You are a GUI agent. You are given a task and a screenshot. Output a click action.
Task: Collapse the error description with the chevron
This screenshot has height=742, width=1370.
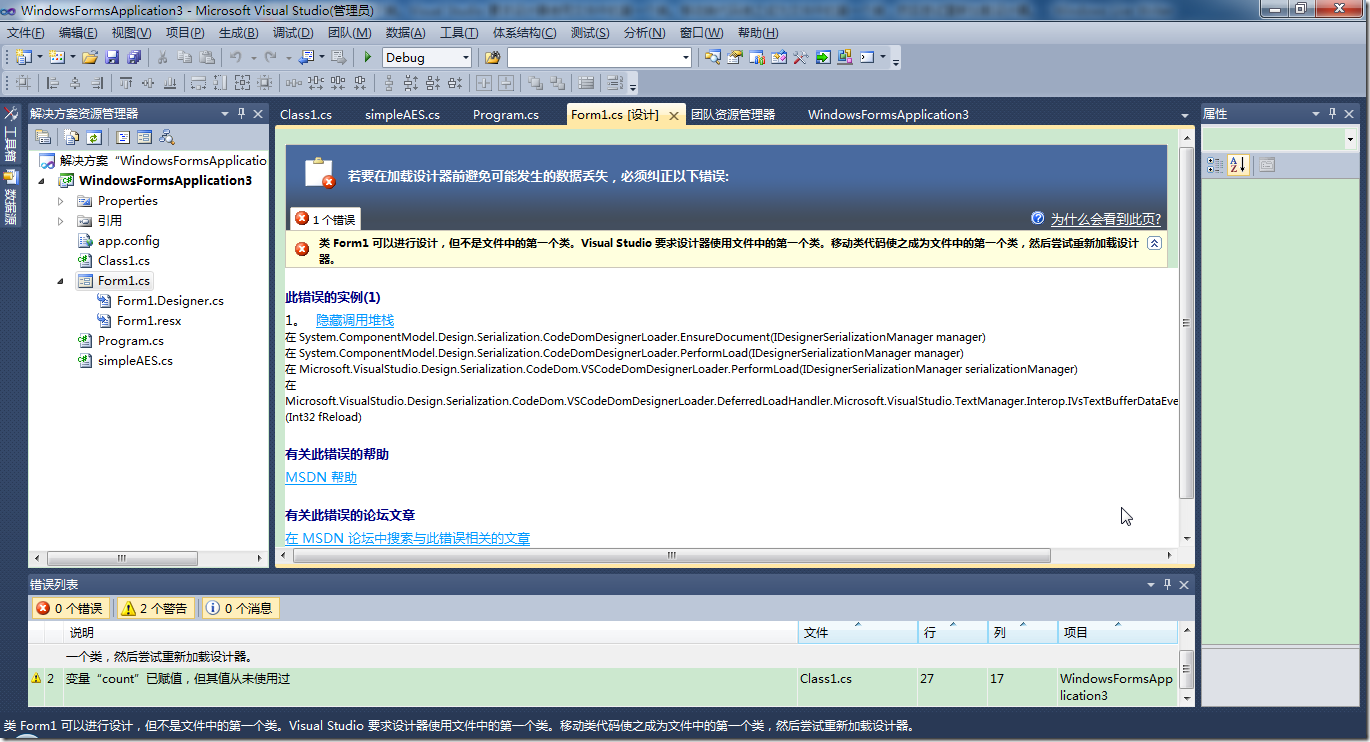tap(1154, 243)
